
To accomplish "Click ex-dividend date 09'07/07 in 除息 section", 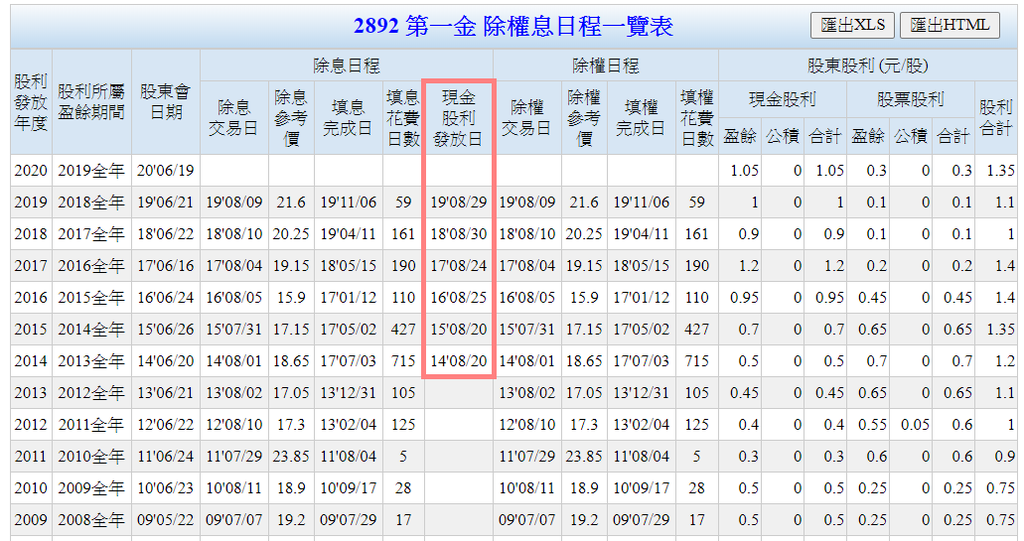I will point(234,520).
